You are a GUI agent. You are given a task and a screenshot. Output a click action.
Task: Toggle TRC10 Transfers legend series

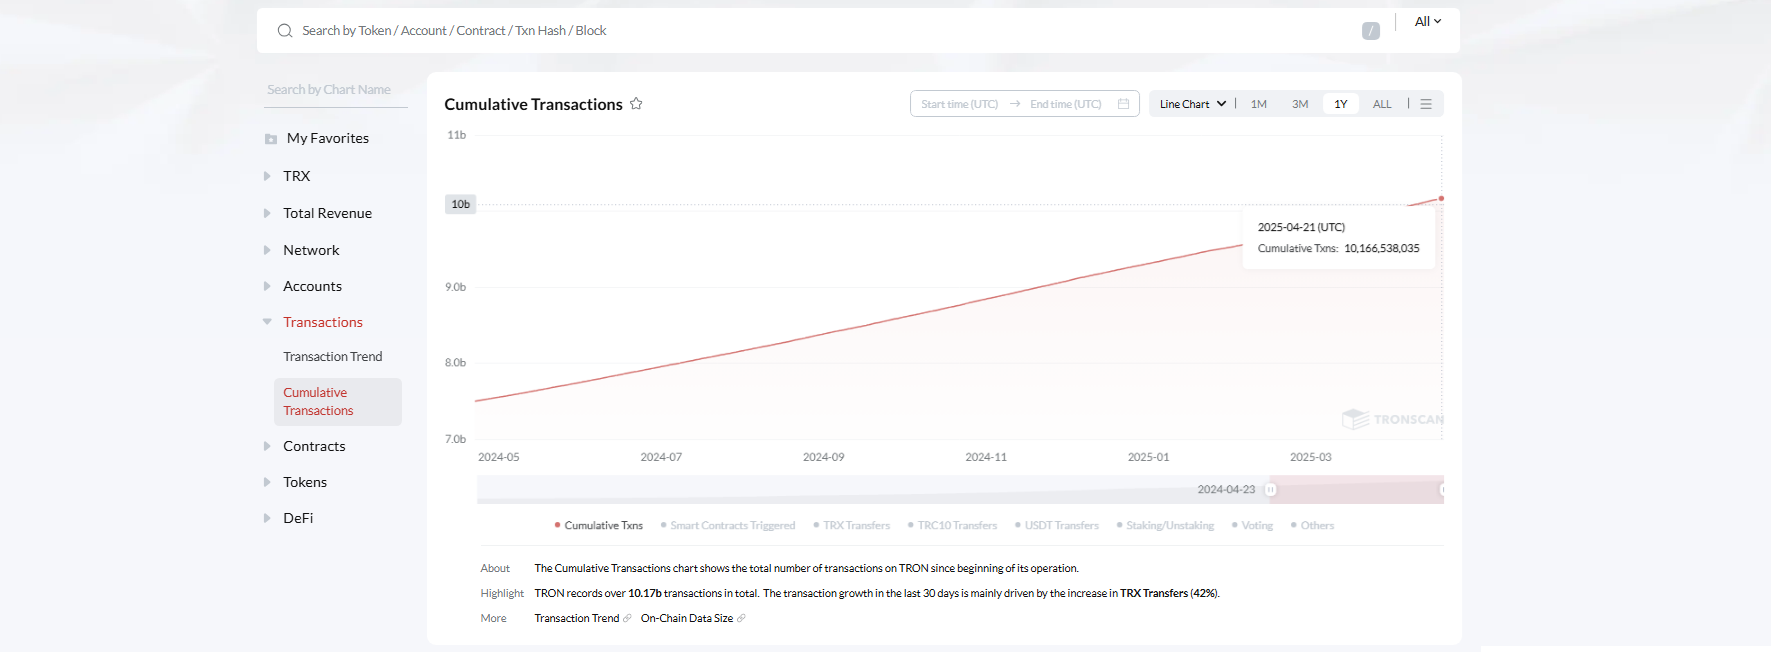[x=953, y=525]
